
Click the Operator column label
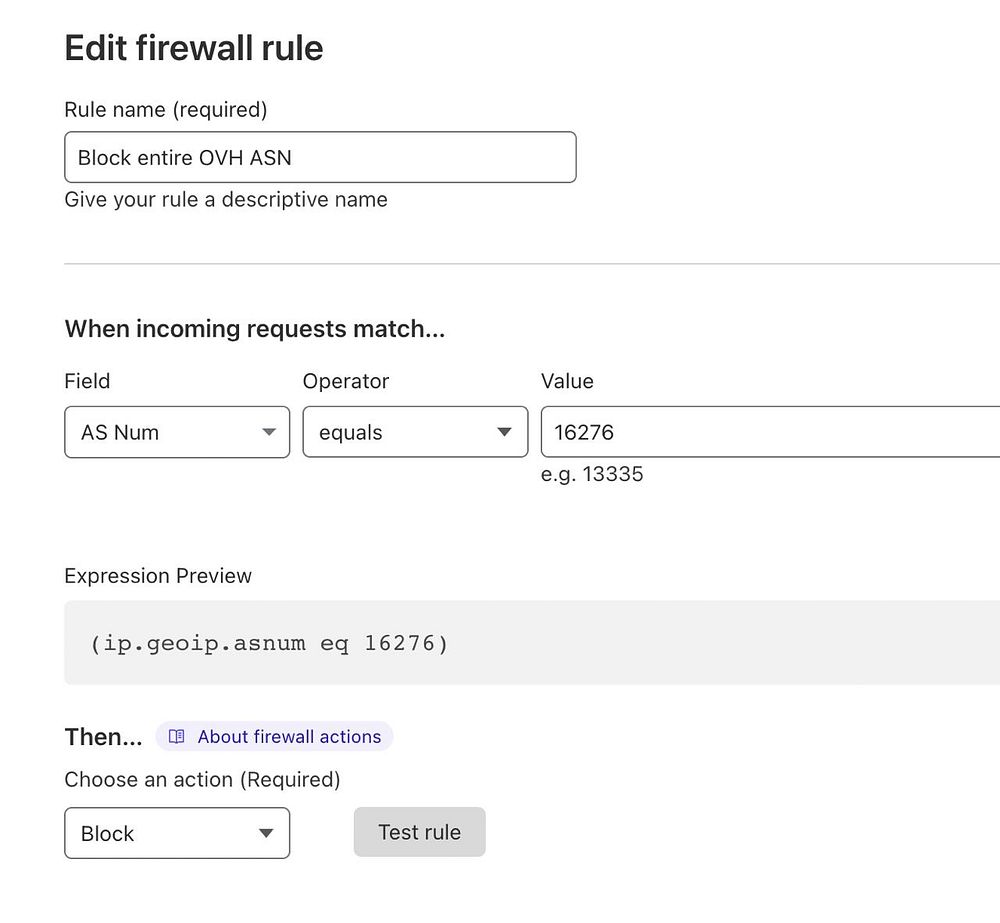[346, 381]
